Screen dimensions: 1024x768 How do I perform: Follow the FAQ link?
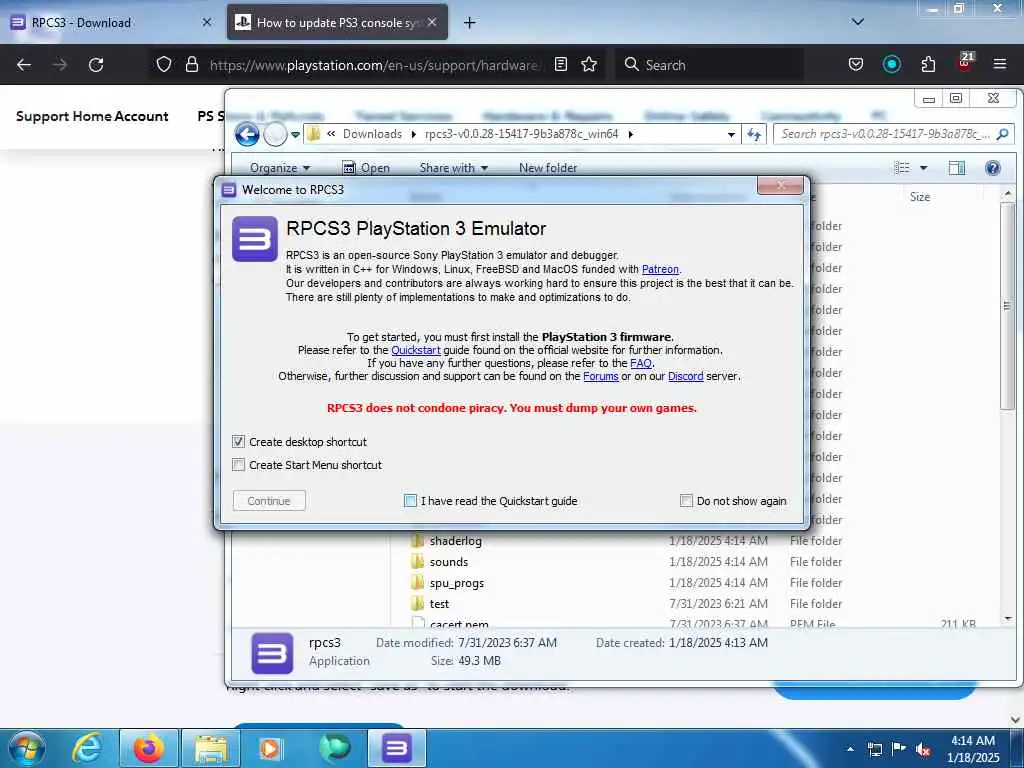tap(640, 363)
